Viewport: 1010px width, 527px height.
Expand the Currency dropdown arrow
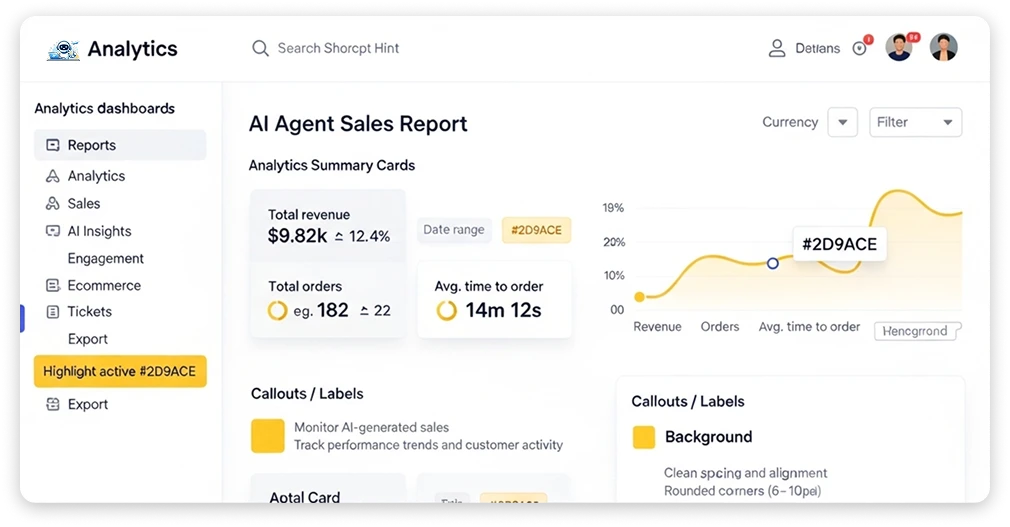[843, 122]
